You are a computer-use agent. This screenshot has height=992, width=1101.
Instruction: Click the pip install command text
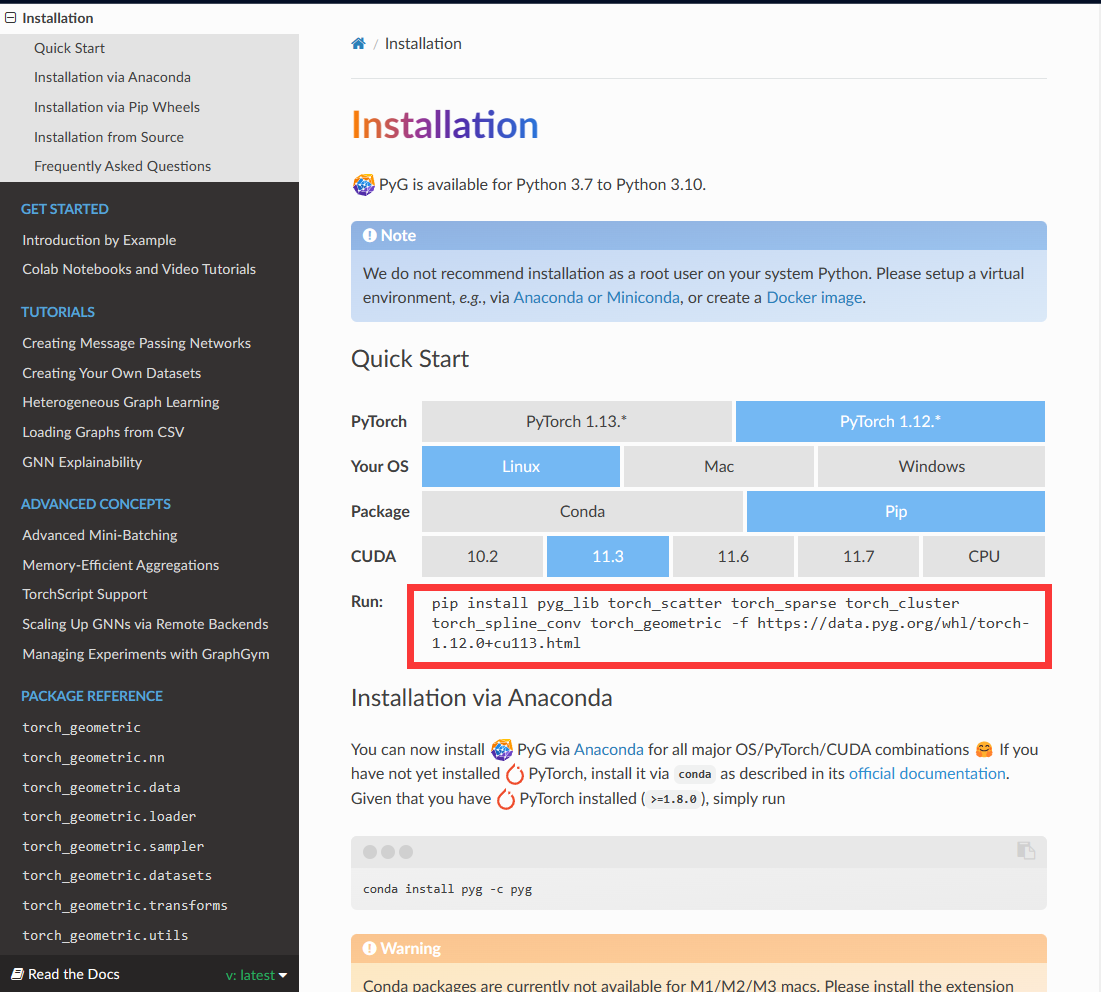point(730,623)
